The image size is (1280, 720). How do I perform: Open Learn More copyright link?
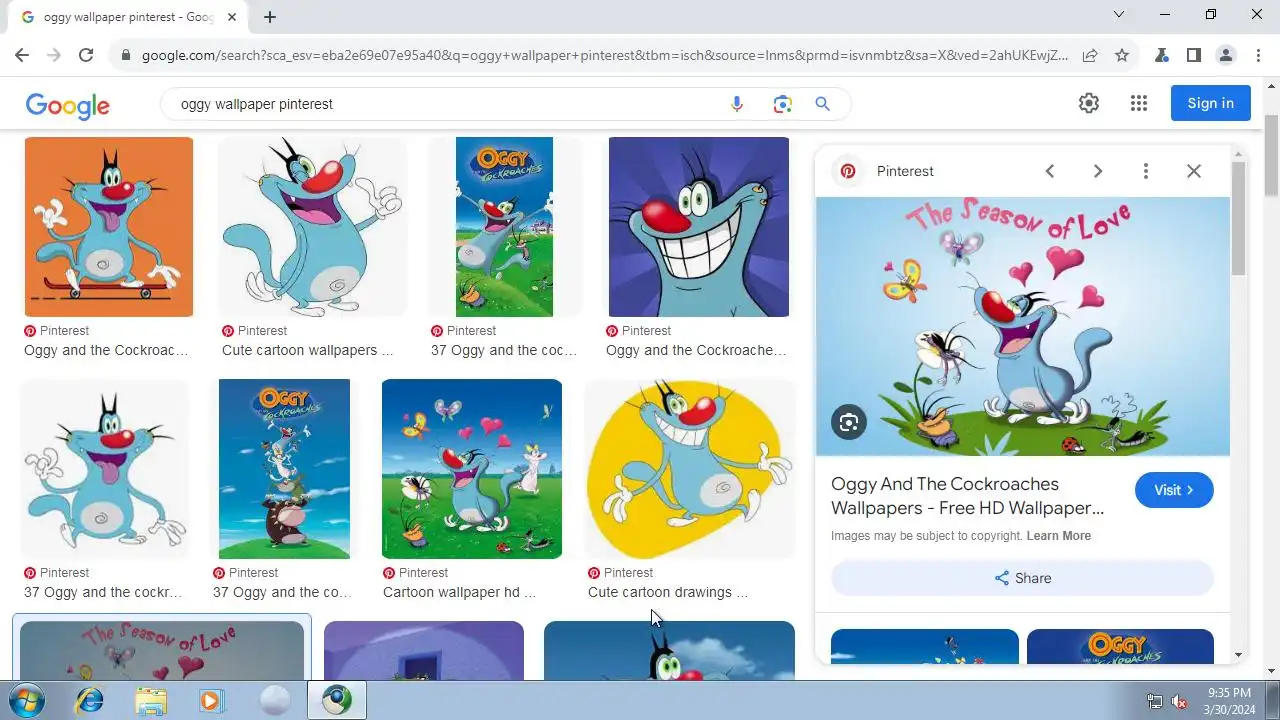[x=1058, y=536]
